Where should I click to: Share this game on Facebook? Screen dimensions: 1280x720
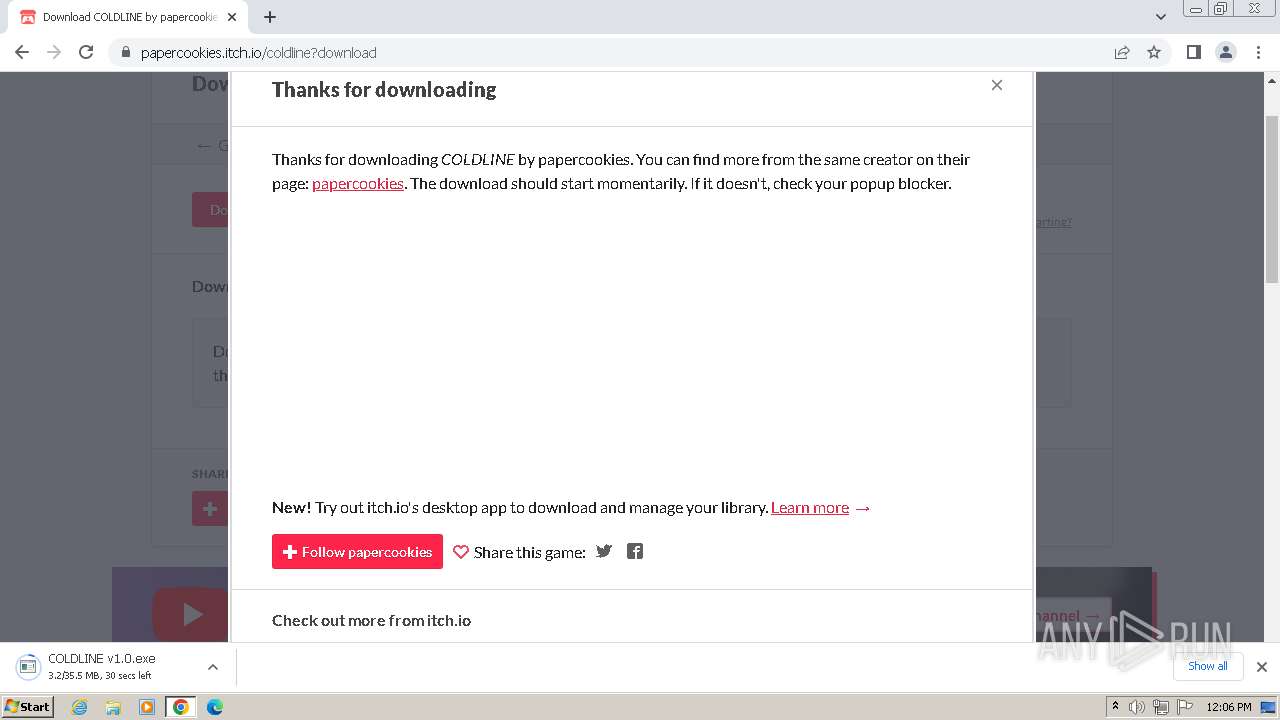point(635,551)
